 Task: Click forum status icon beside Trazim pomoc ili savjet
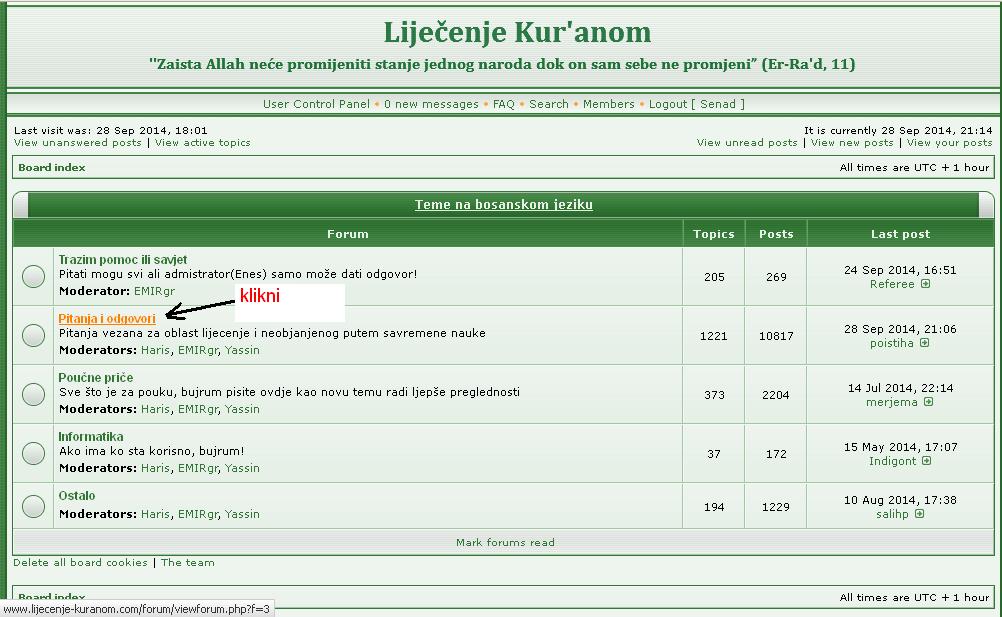pyautogui.click(x=33, y=276)
